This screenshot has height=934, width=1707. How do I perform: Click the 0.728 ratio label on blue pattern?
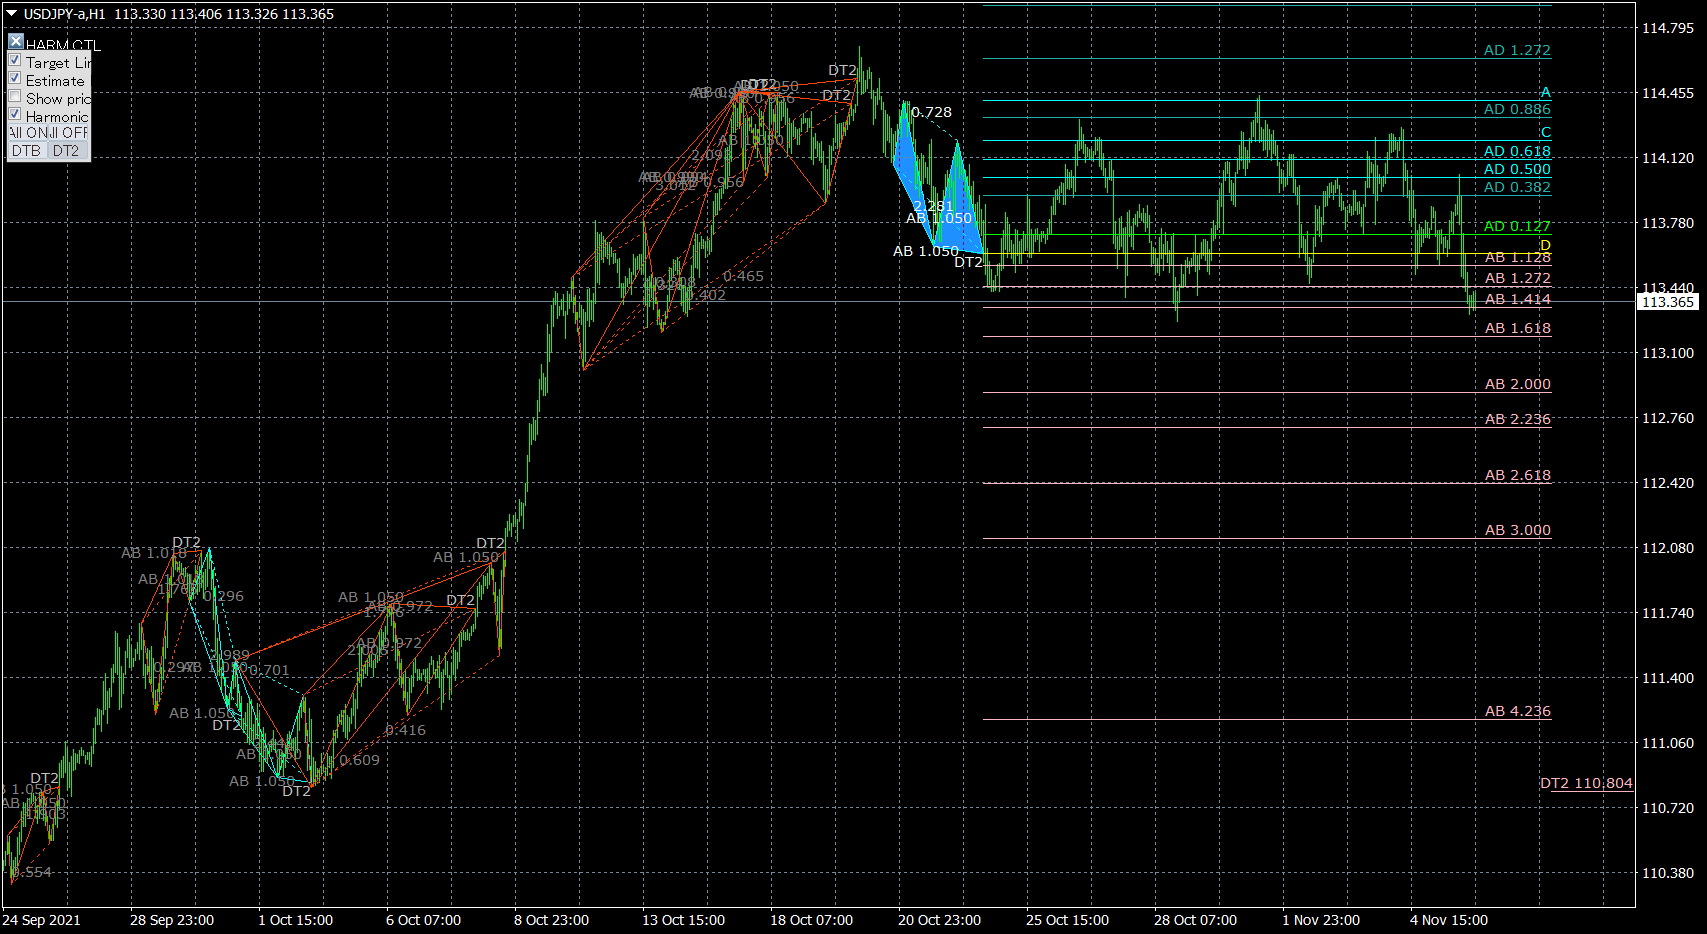[x=932, y=112]
